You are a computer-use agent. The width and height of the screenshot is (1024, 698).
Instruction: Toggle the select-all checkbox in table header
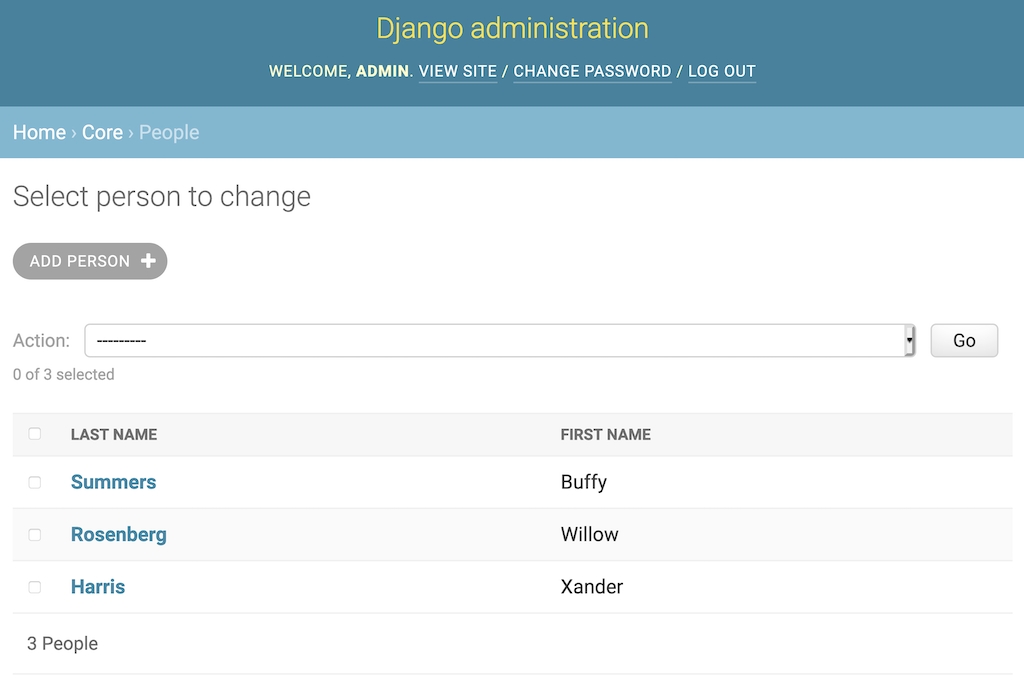pos(35,434)
